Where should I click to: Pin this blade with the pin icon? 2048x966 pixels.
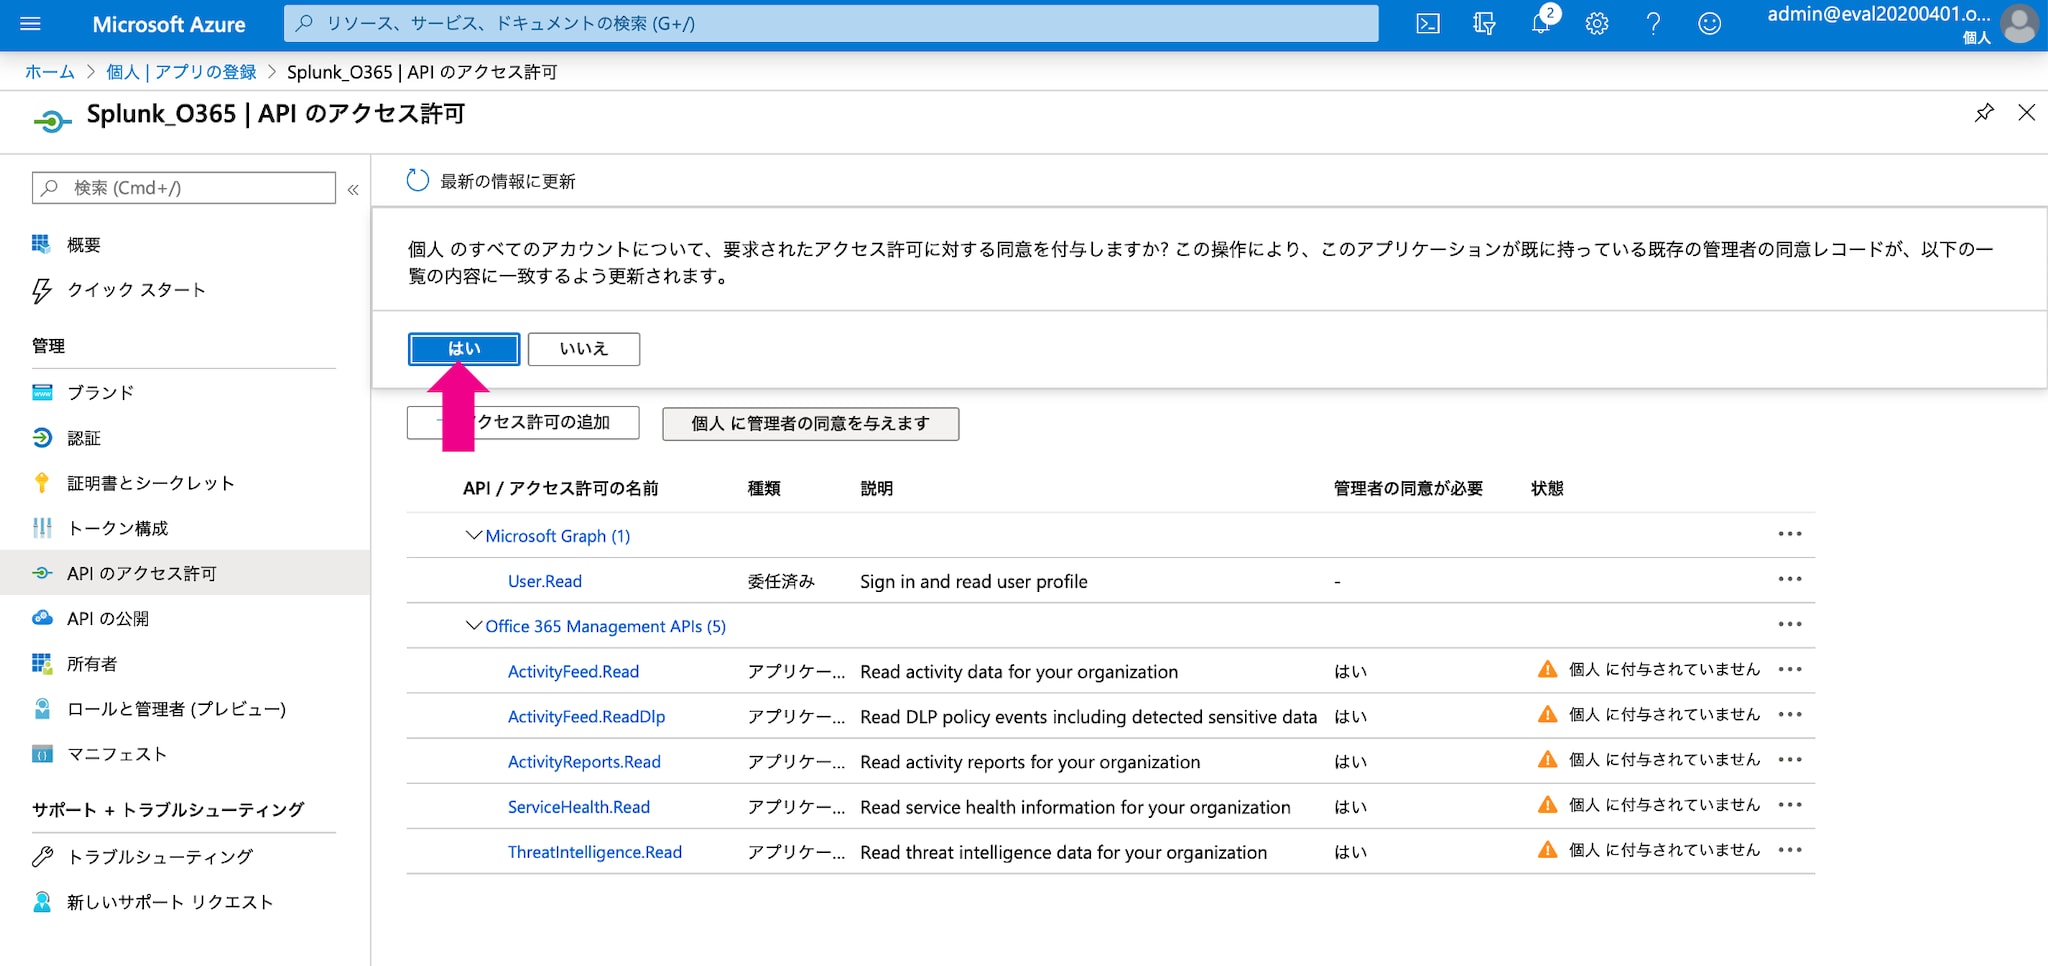[1984, 113]
